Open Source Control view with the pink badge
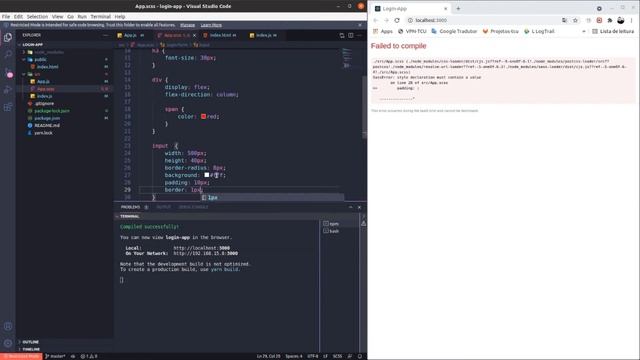Screen dimensions: 640x360 tap(8, 72)
